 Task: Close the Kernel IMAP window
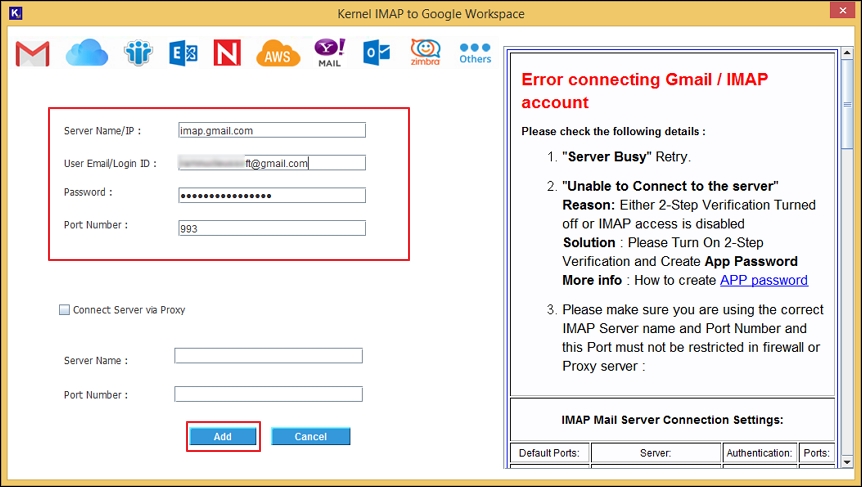tap(843, 10)
